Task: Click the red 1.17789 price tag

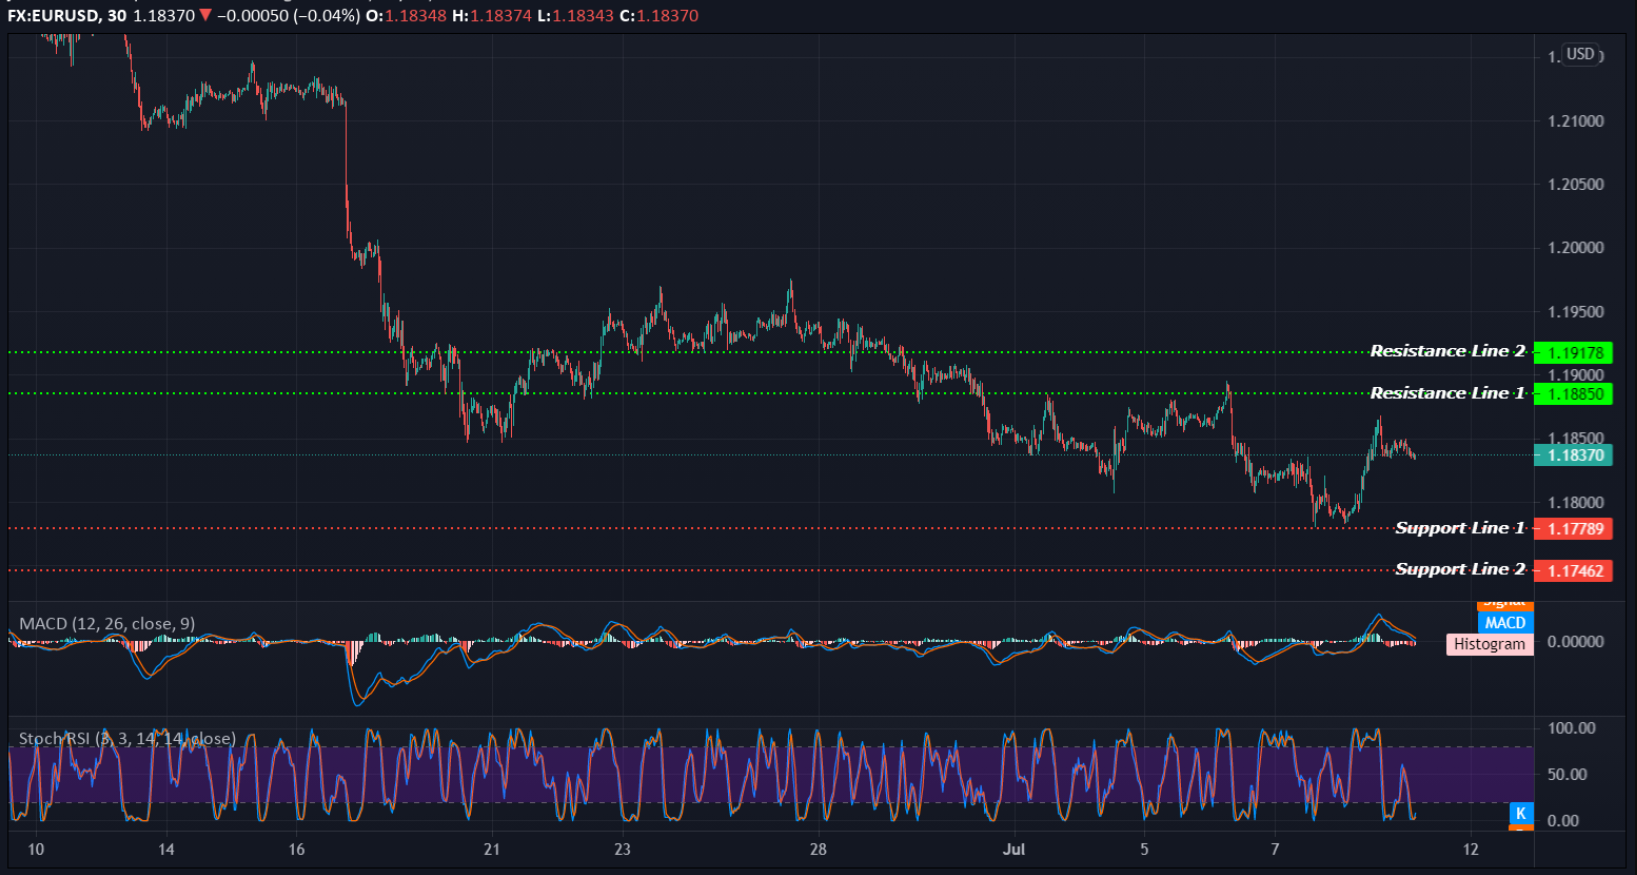Action: [1573, 529]
